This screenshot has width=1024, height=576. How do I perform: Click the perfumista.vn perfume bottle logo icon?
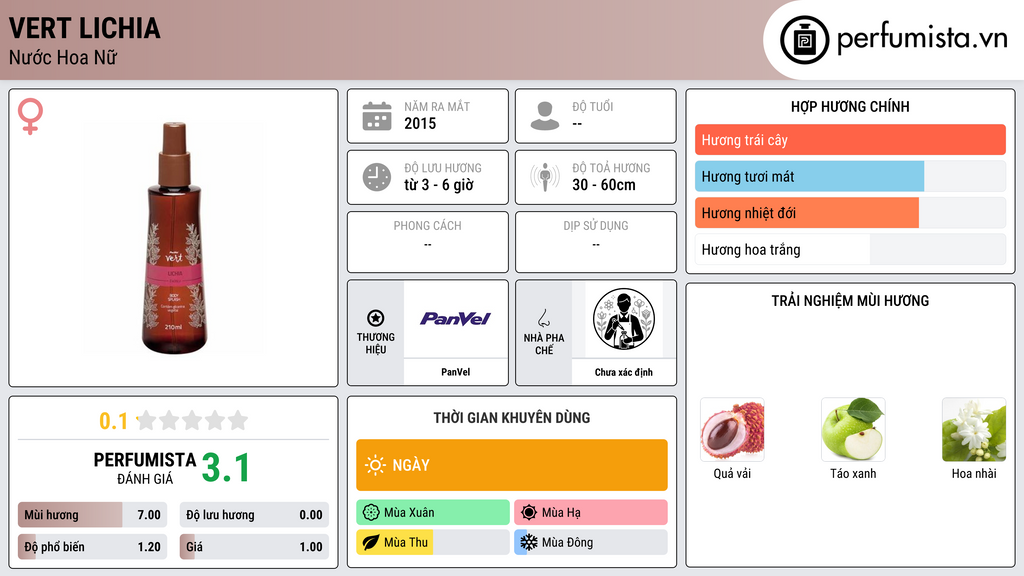pos(804,40)
